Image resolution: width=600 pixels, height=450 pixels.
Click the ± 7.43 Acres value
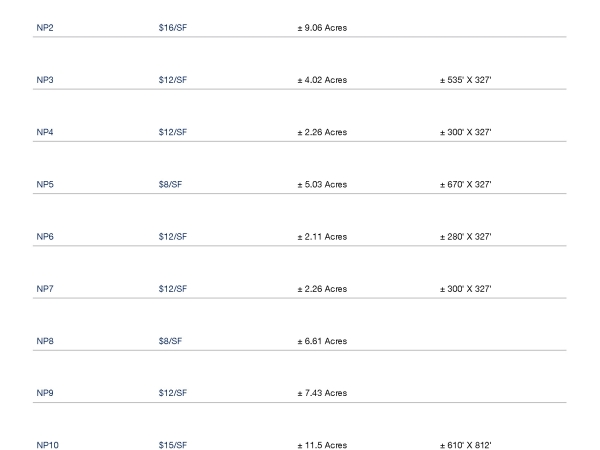[322, 393]
